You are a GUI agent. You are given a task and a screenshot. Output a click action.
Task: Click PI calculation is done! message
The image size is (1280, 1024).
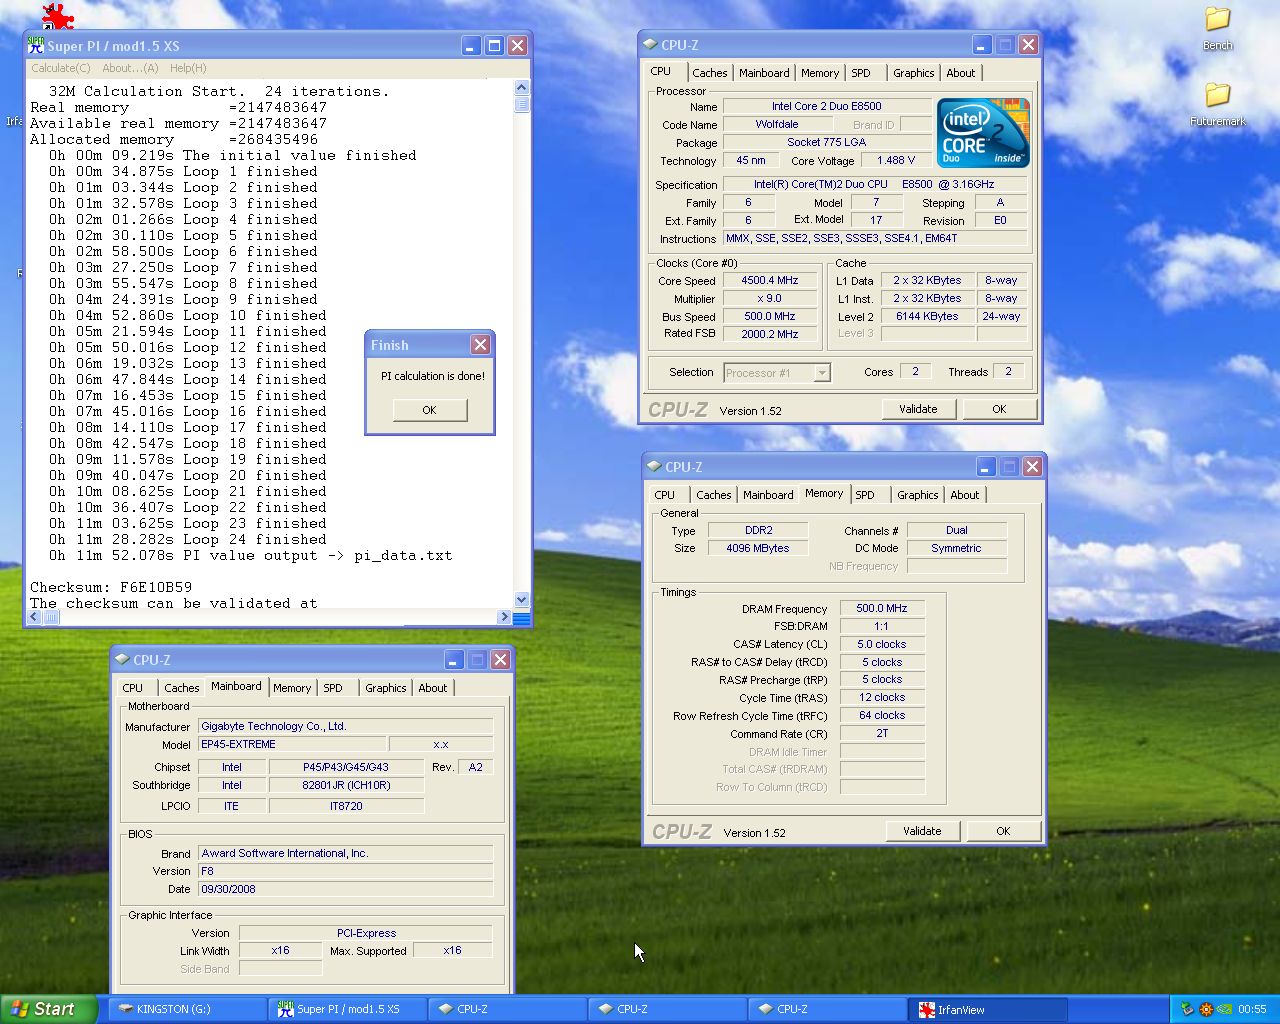coord(433,376)
